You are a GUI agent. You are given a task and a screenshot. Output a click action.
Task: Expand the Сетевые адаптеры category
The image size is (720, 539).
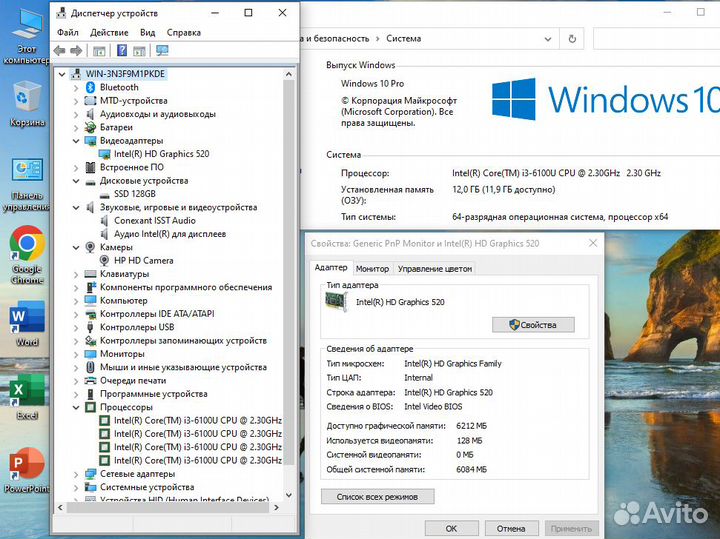pyautogui.click(x=76, y=474)
